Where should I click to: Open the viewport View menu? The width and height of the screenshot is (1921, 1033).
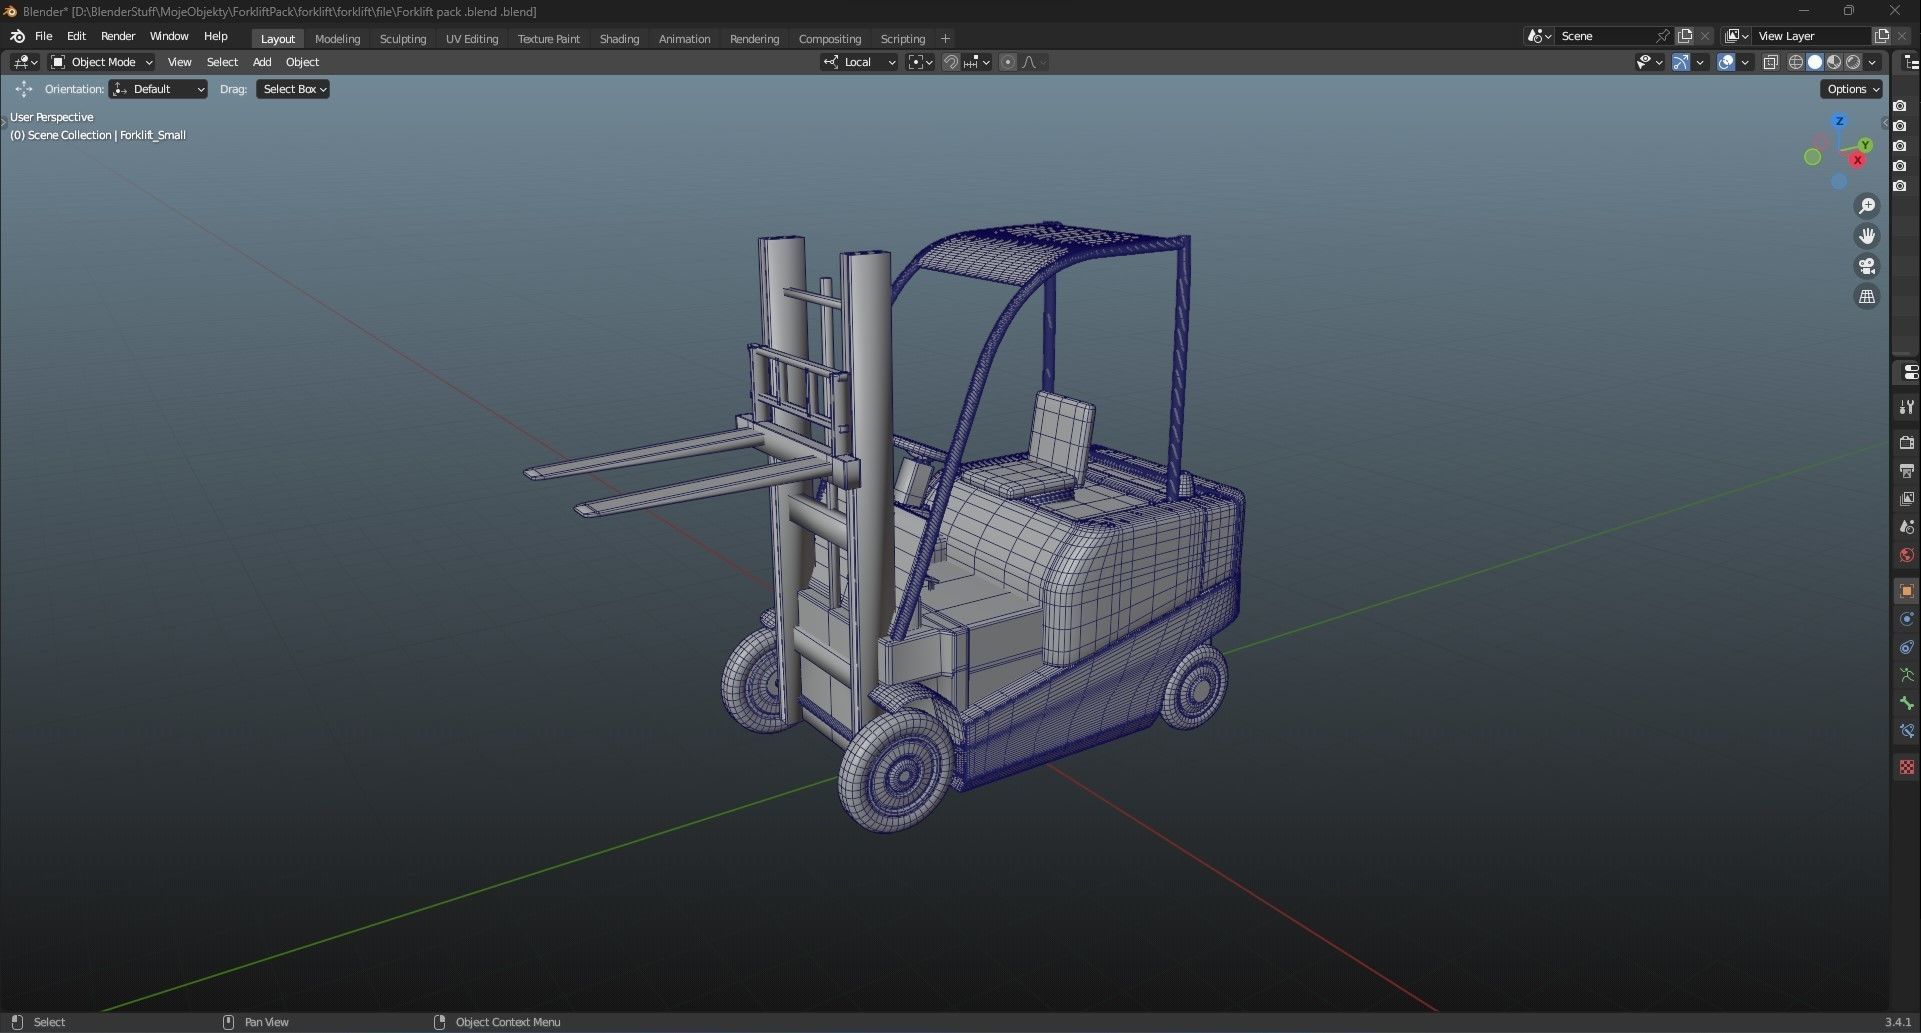pyautogui.click(x=179, y=62)
